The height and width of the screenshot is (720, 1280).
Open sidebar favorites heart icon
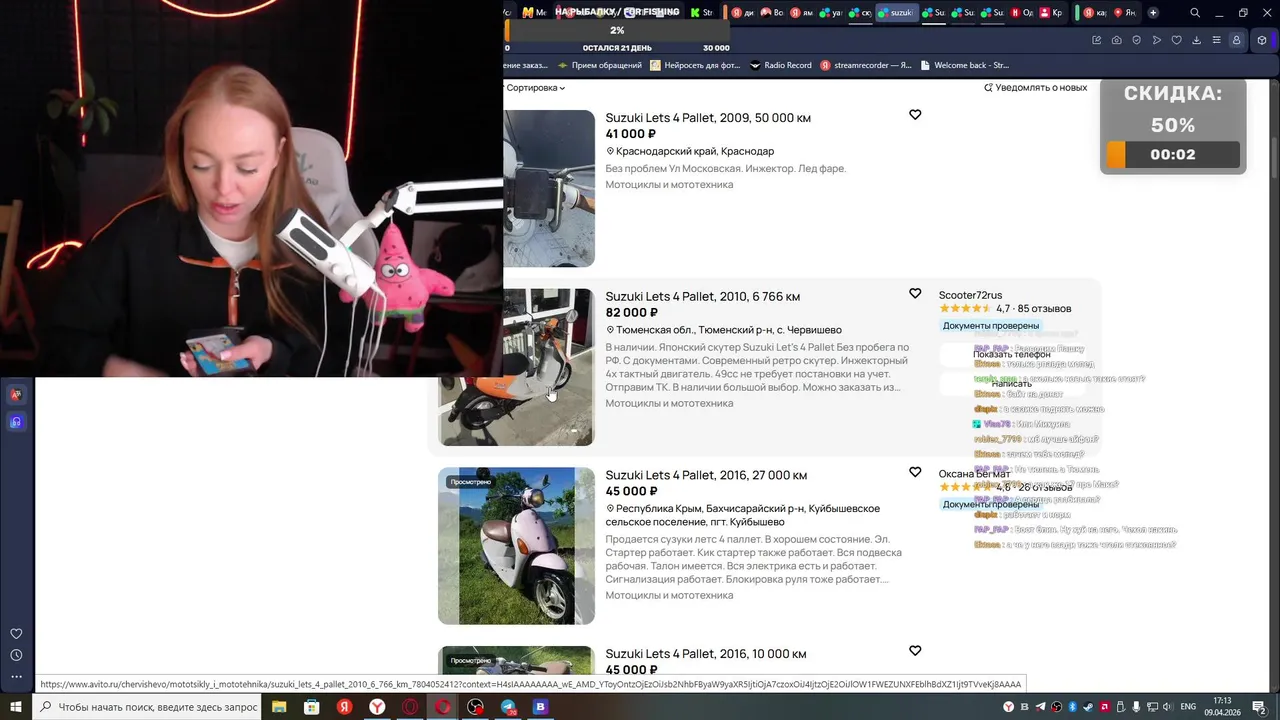pos(16,634)
